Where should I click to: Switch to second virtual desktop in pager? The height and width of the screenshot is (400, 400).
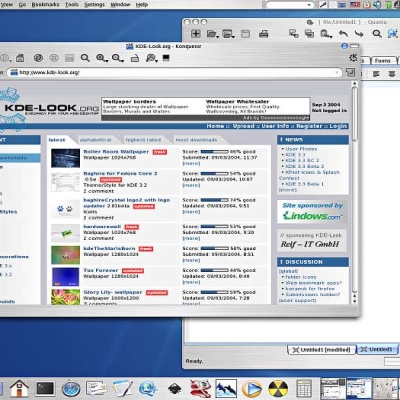pos(359,389)
